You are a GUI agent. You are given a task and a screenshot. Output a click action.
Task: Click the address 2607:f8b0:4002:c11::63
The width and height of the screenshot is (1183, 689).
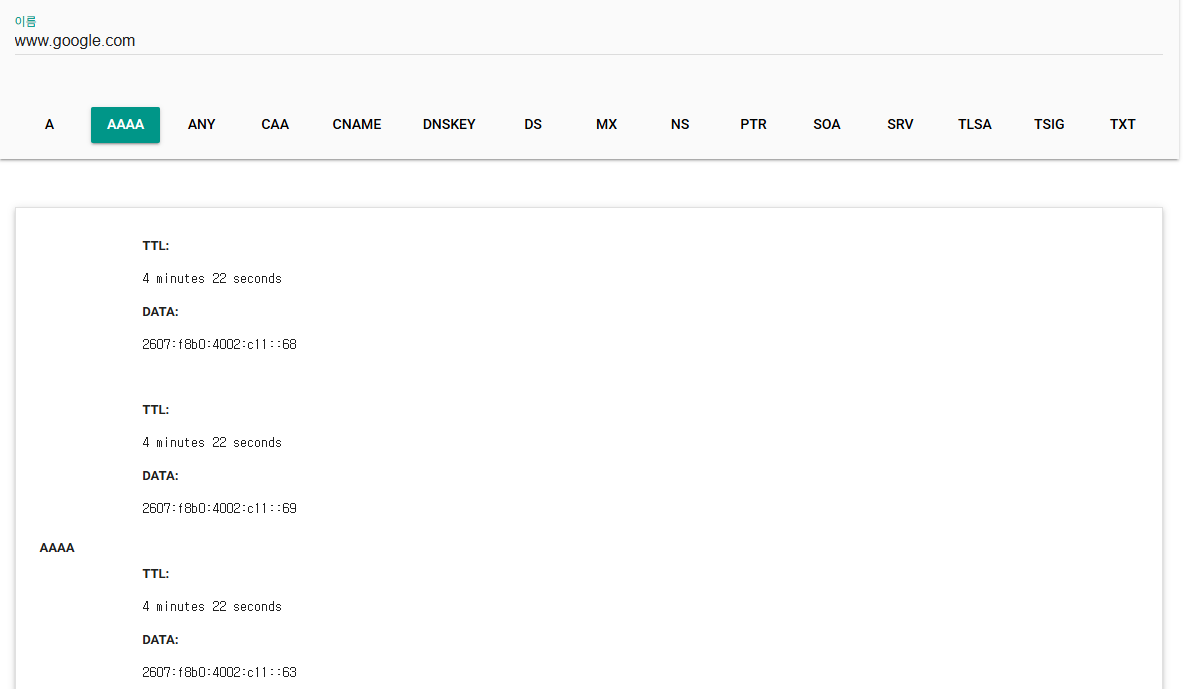click(220, 672)
